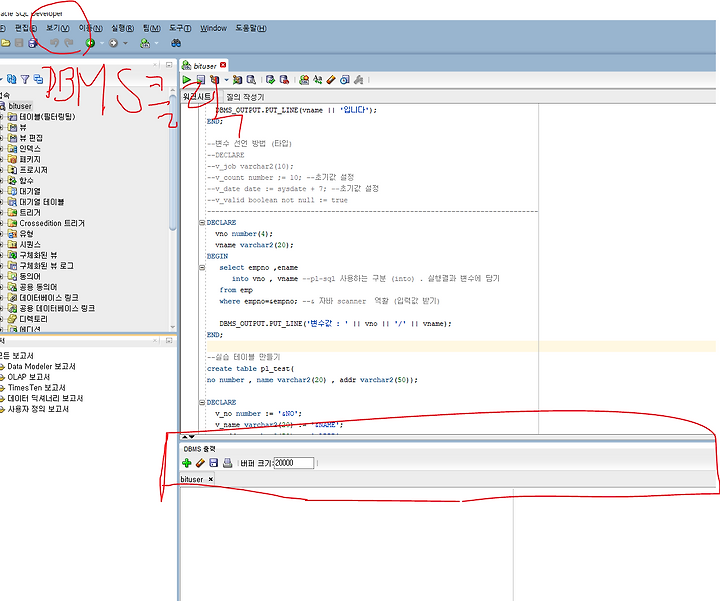Open the SQL History icon
The width and height of the screenshot is (720, 601).
(345, 80)
